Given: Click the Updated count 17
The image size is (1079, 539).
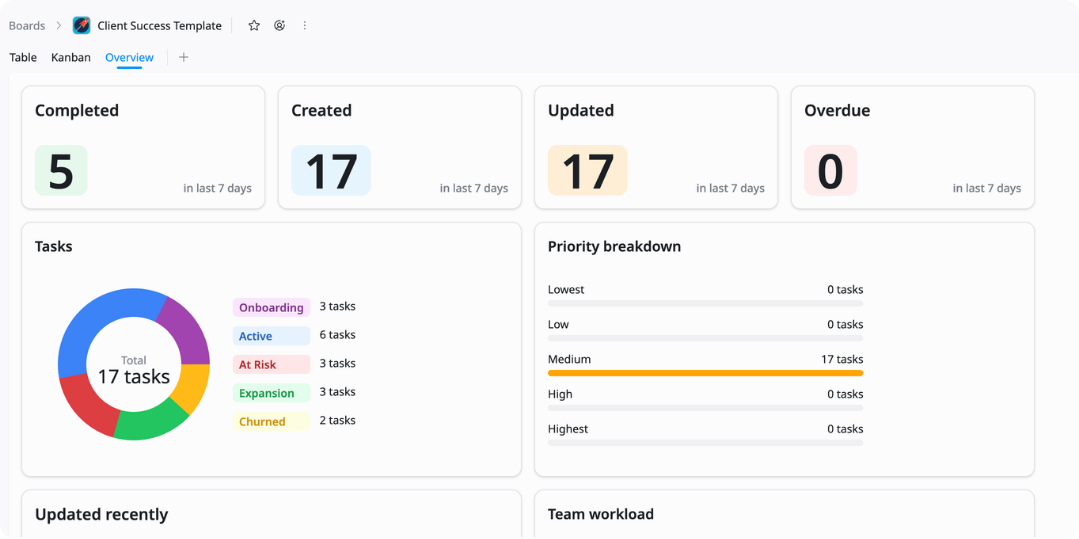Looking at the screenshot, I should pos(588,171).
